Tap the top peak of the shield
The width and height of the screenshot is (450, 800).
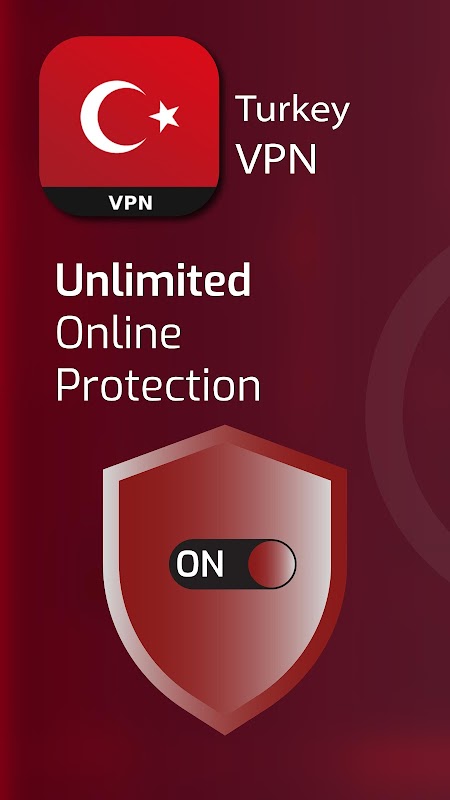(225, 431)
